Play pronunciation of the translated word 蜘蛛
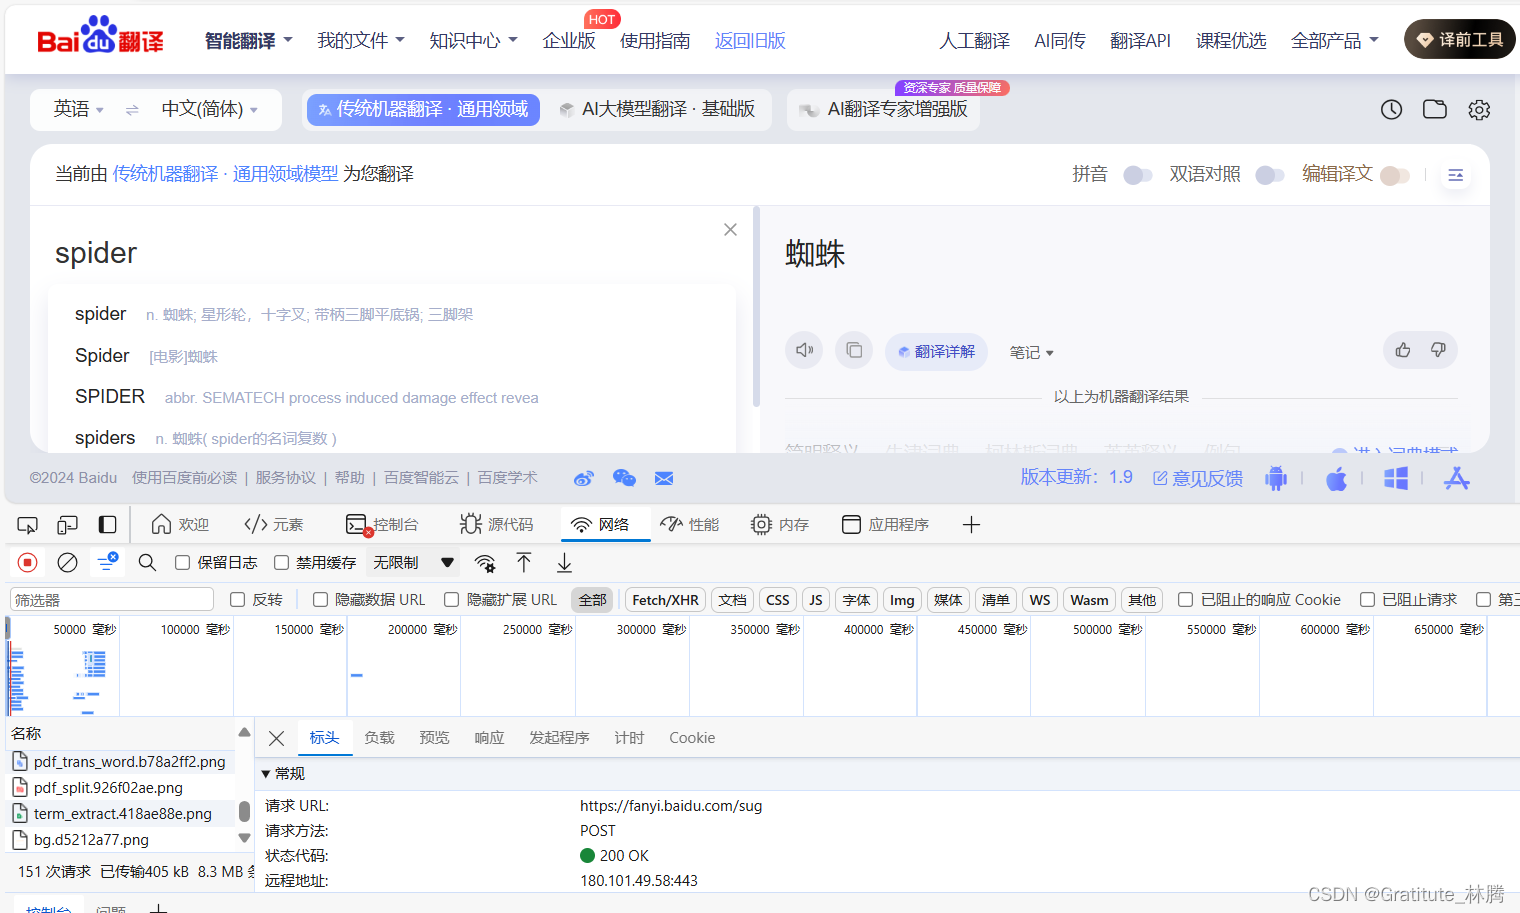1520x913 pixels. (804, 349)
